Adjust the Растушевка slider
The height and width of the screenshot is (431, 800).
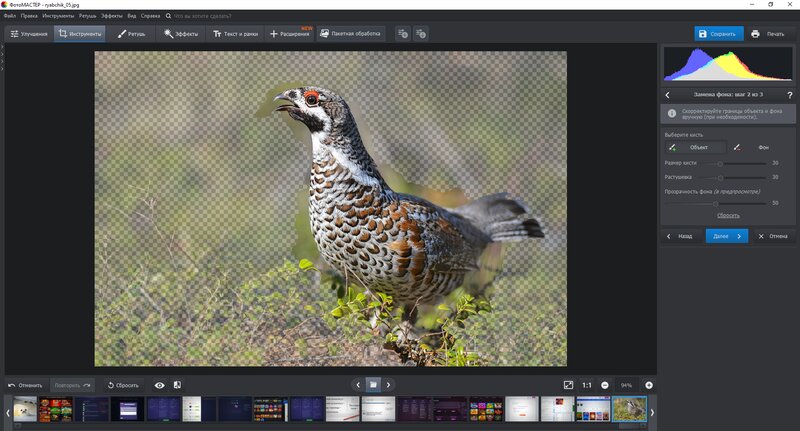tap(720, 178)
